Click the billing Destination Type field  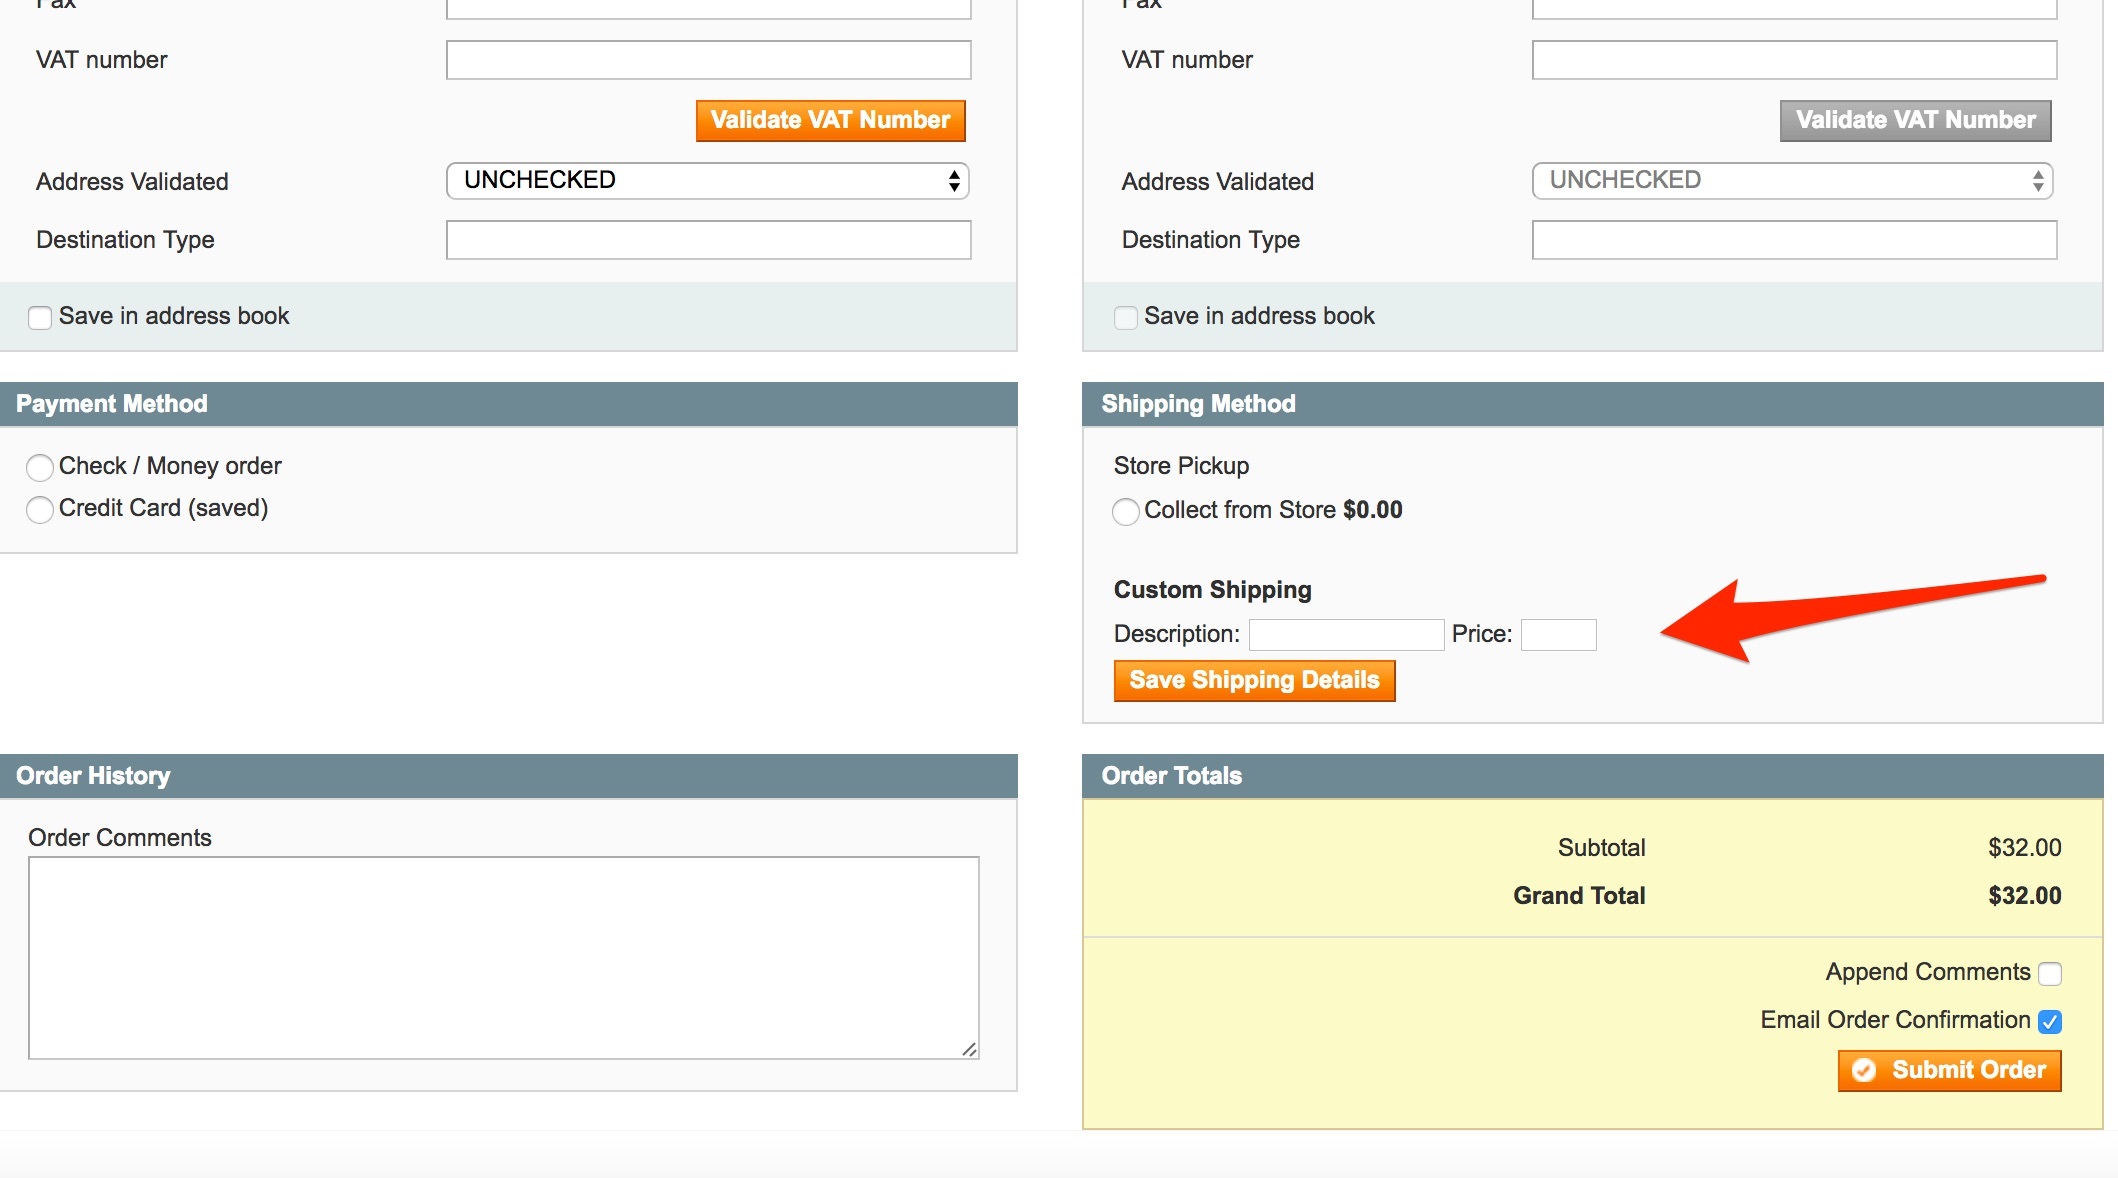pos(708,240)
